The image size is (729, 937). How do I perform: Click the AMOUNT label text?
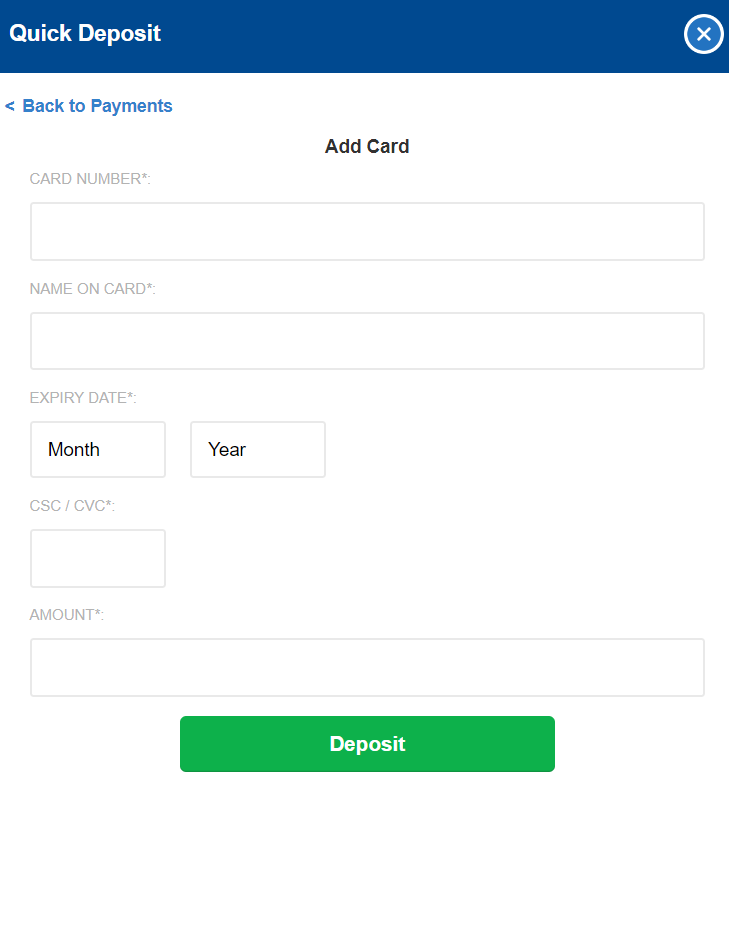click(x=66, y=615)
